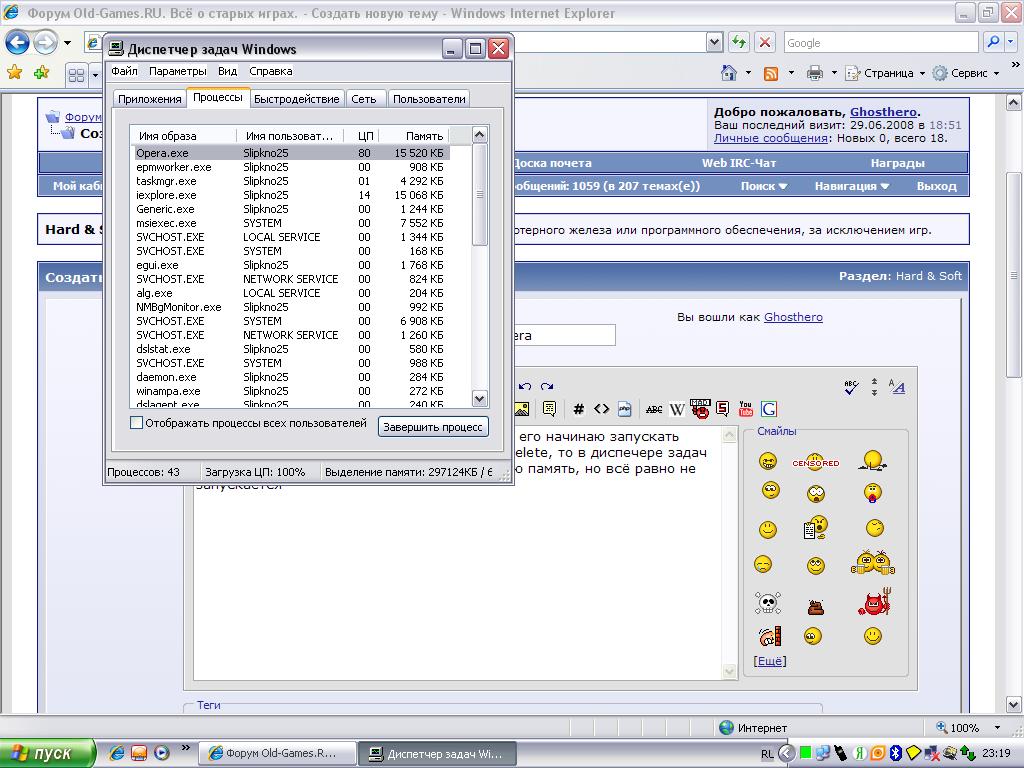Click the Wikipedia link icon in editor toolbar

pos(677,409)
